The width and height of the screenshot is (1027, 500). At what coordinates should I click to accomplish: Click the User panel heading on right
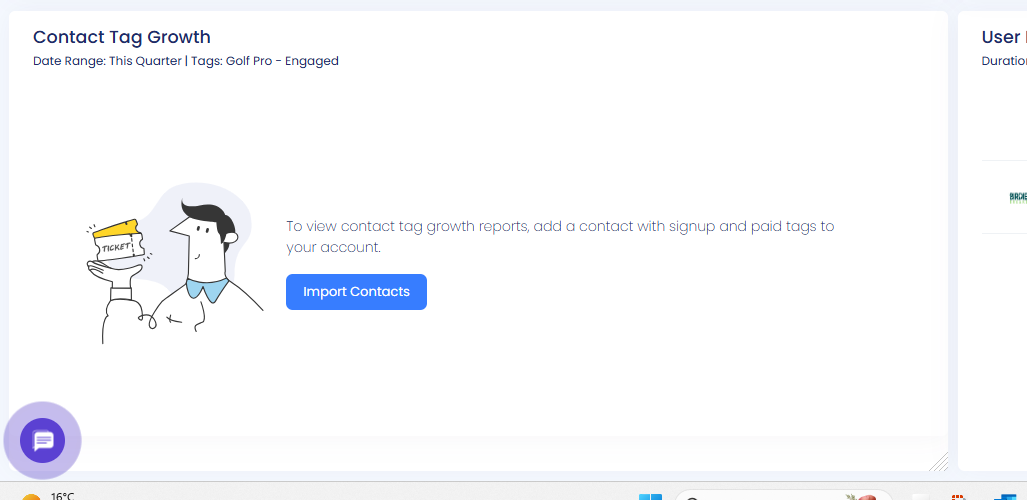click(x=1001, y=37)
